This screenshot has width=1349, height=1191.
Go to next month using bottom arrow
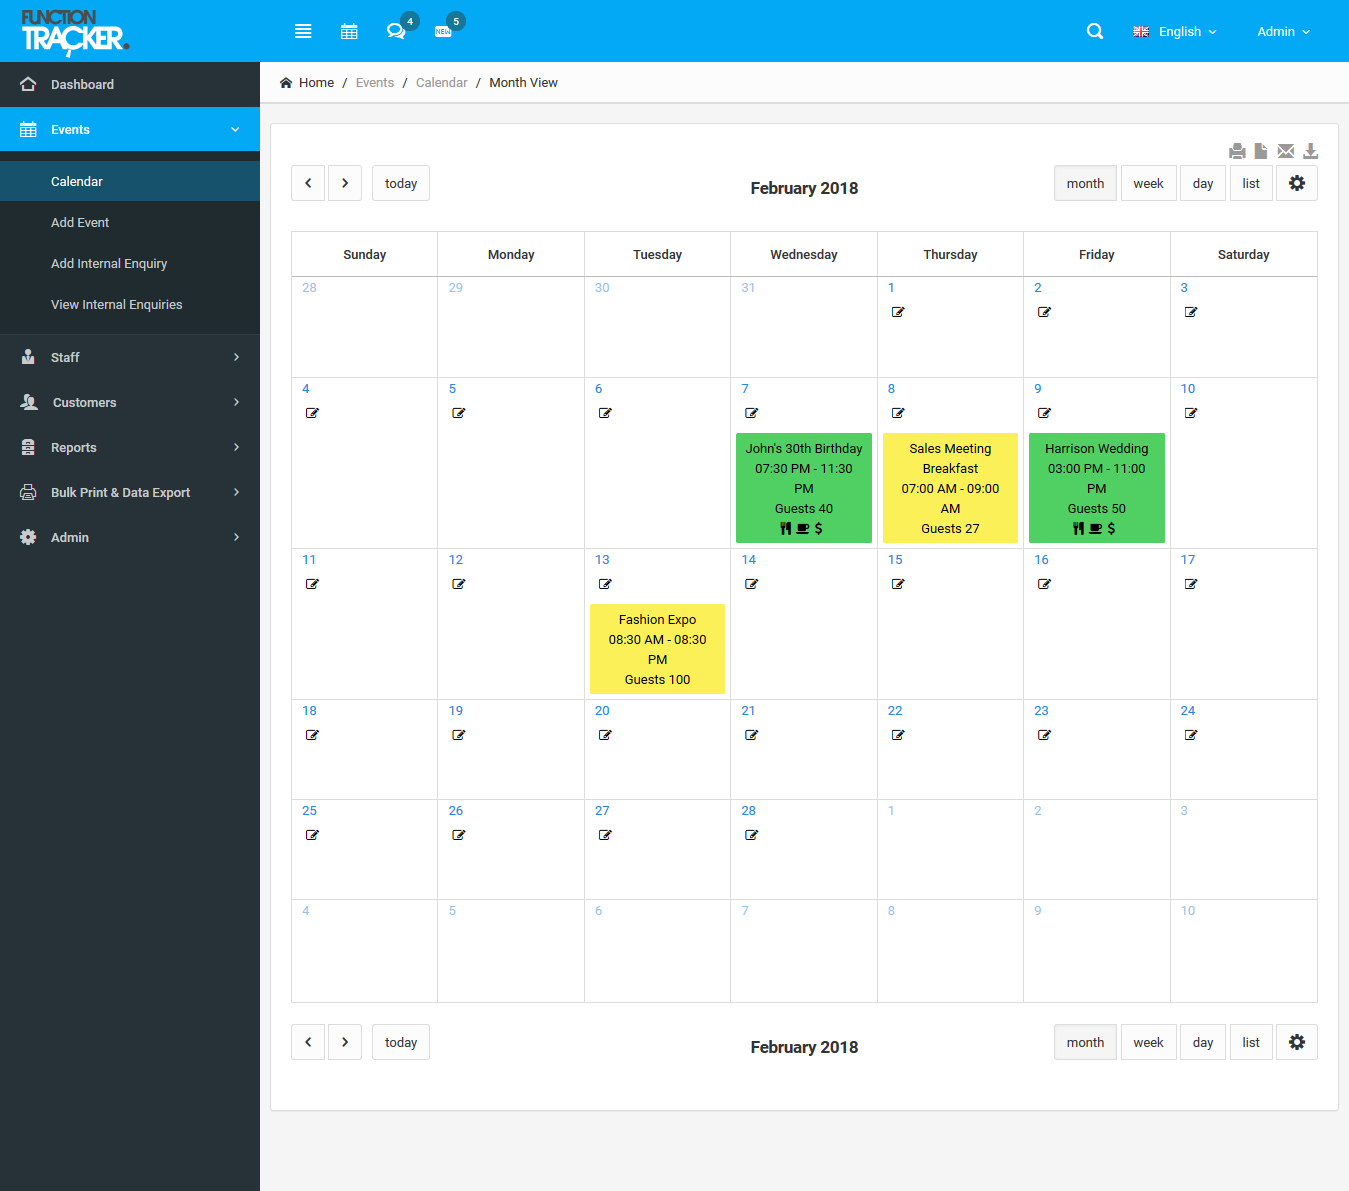coord(345,1042)
